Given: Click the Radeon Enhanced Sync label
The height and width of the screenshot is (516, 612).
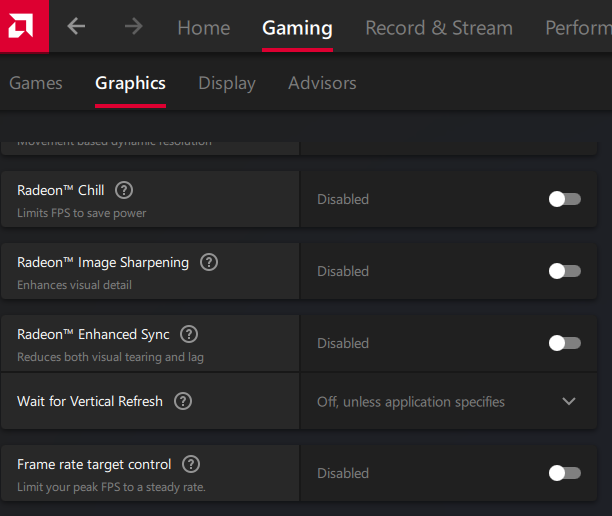Looking at the screenshot, I should point(93,335).
